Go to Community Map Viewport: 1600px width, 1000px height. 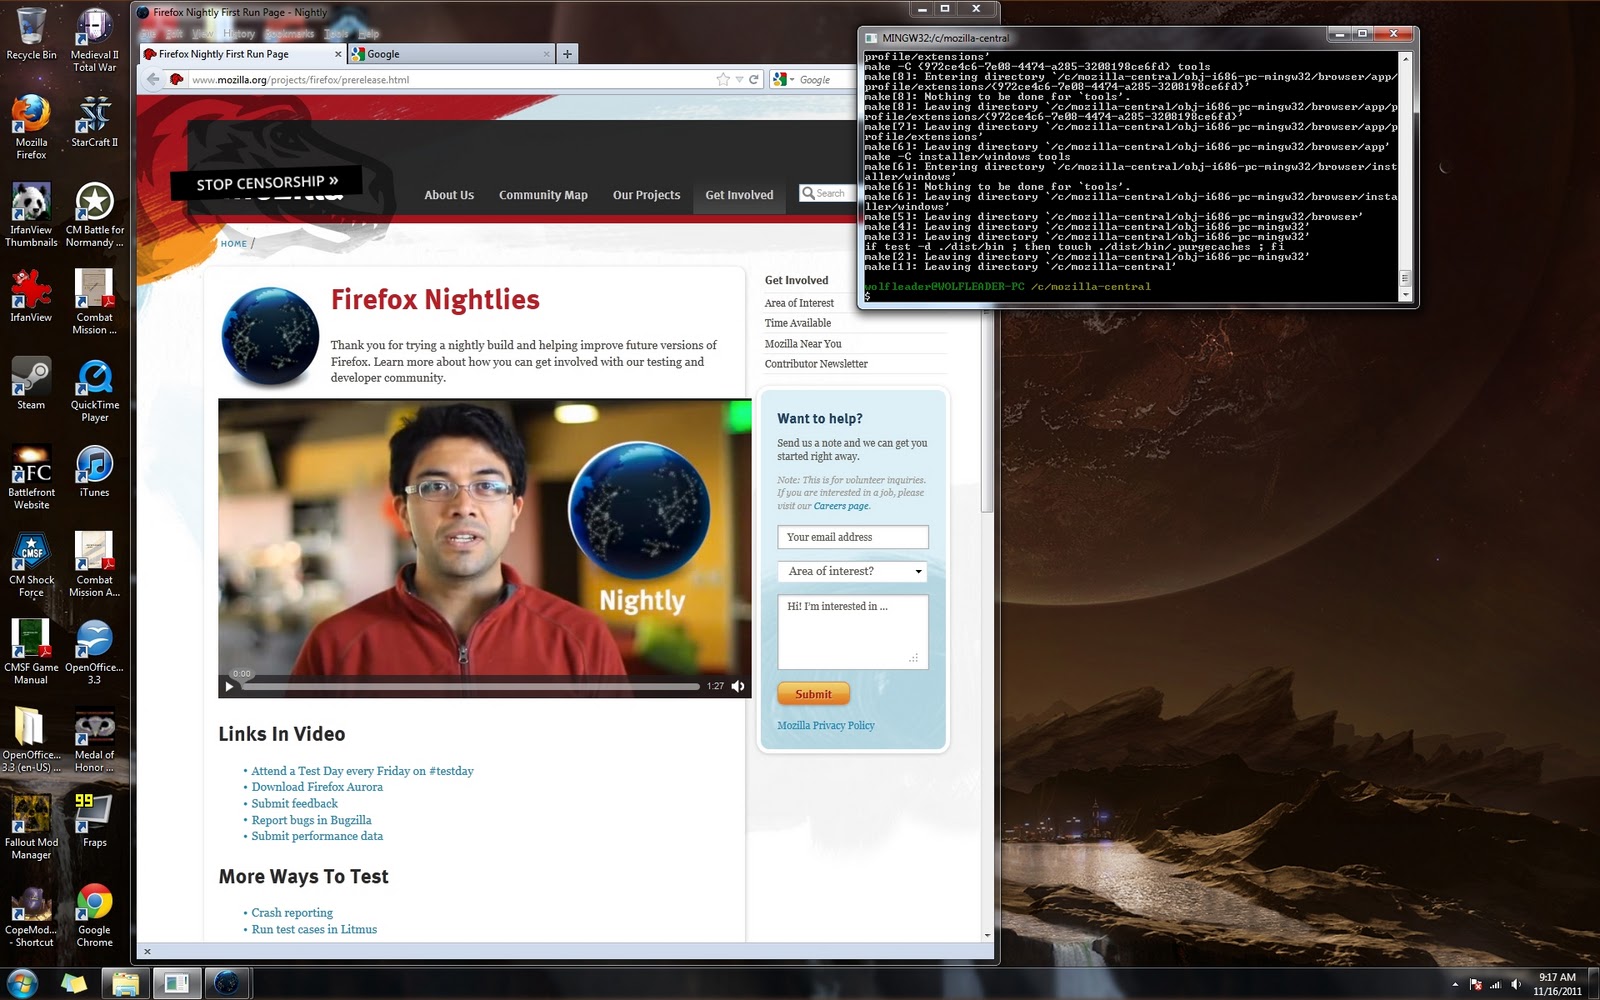(x=543, y=195)
